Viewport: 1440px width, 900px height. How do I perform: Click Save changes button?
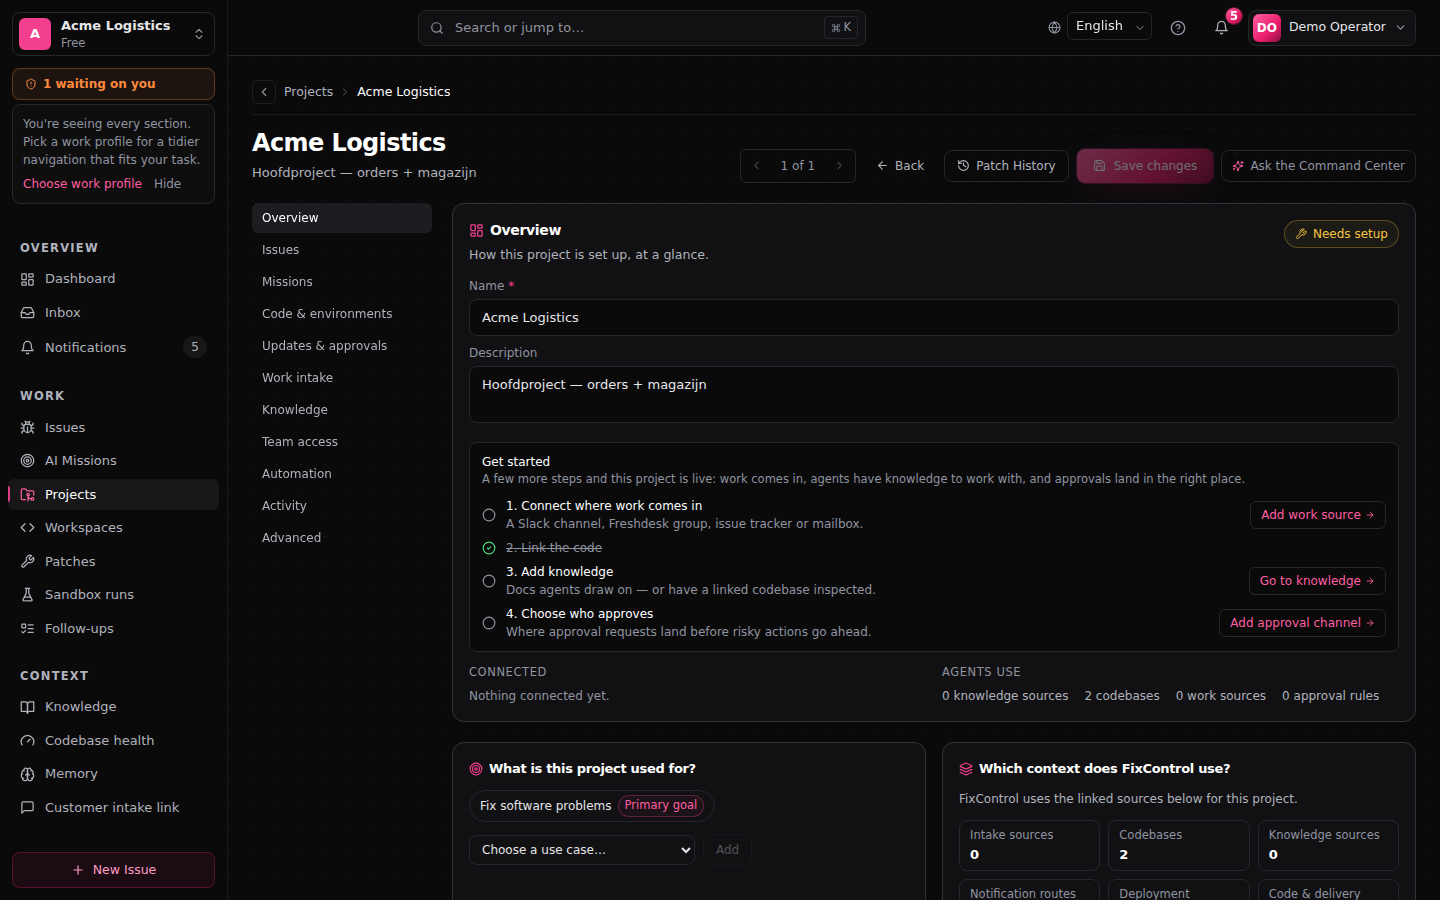click(1145, 166)
